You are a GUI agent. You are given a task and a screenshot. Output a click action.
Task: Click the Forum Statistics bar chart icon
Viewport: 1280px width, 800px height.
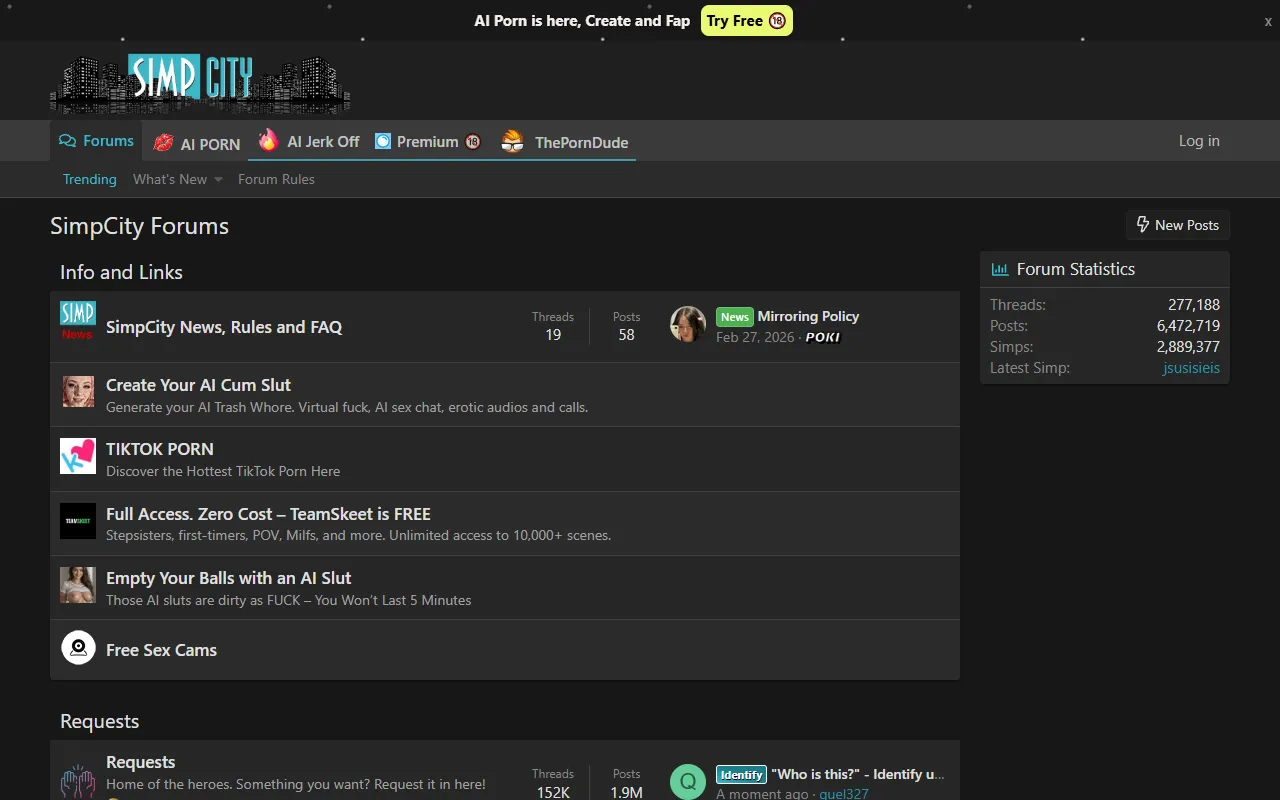pos(999,269)
